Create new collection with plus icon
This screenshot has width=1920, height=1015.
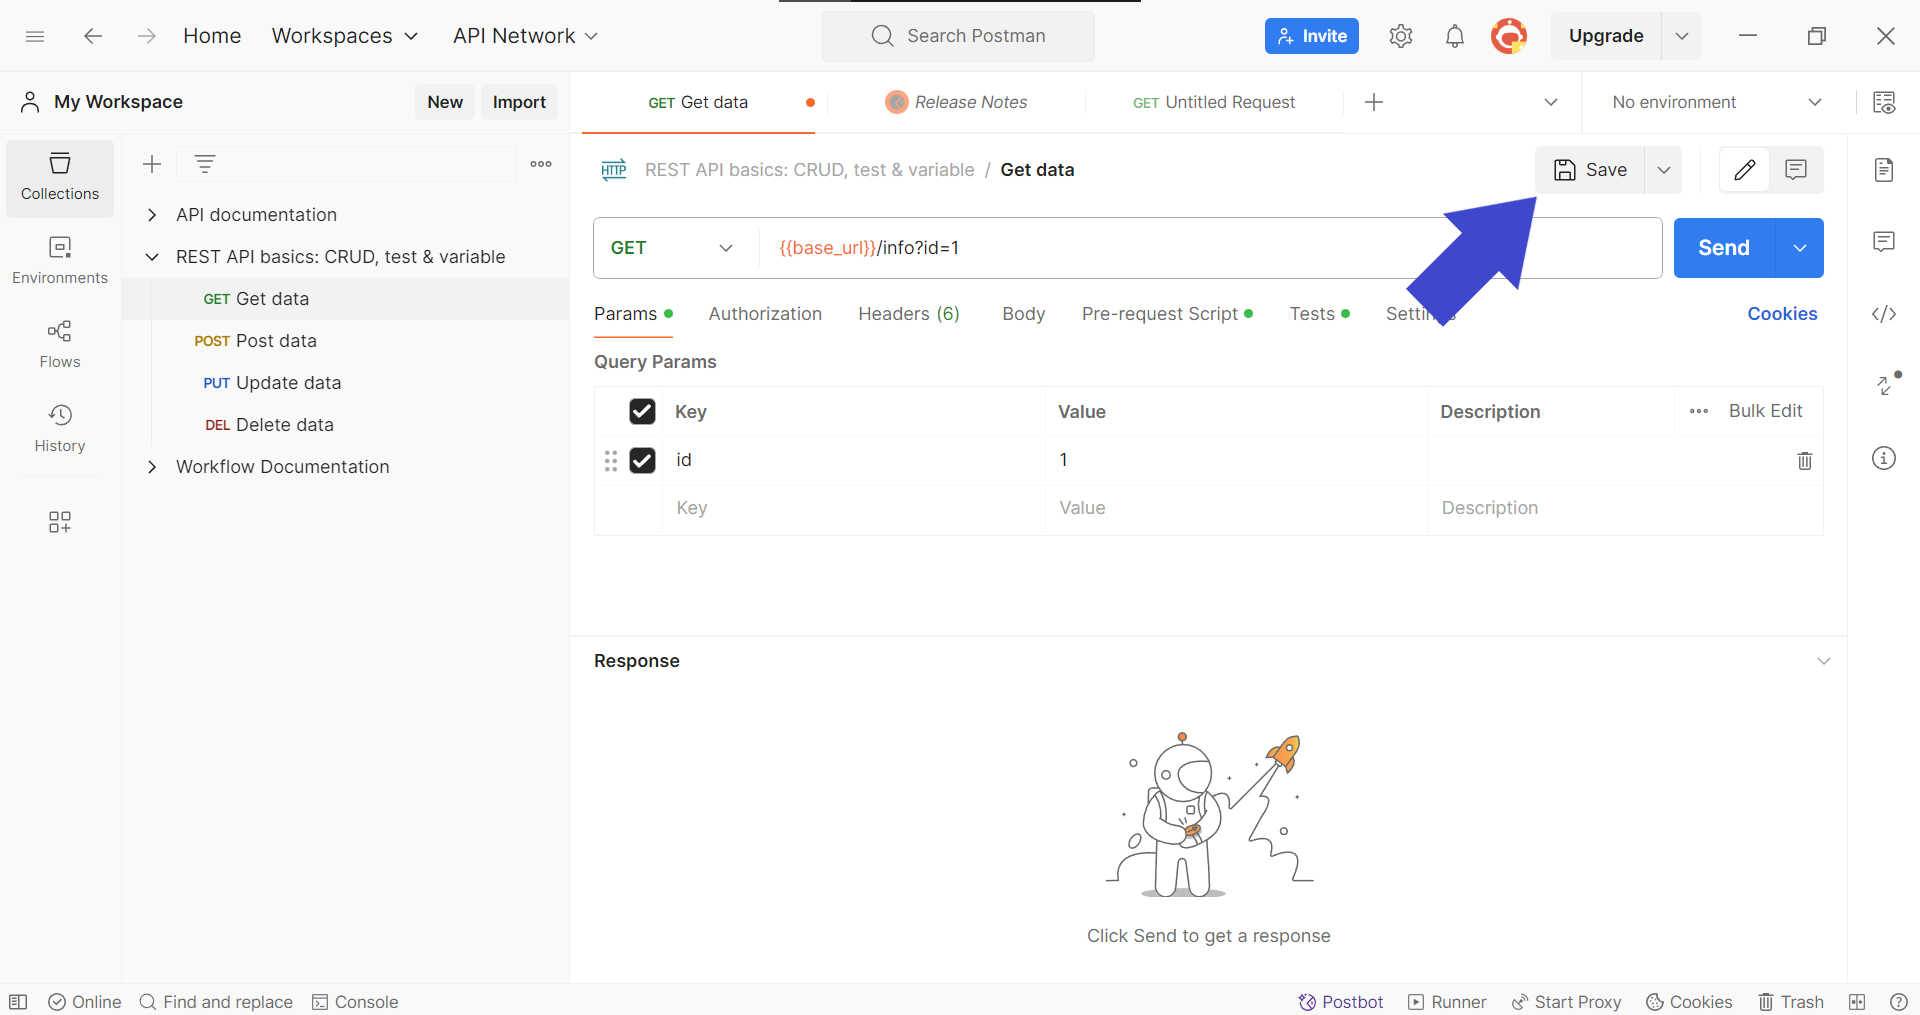[x=152, y=164]
